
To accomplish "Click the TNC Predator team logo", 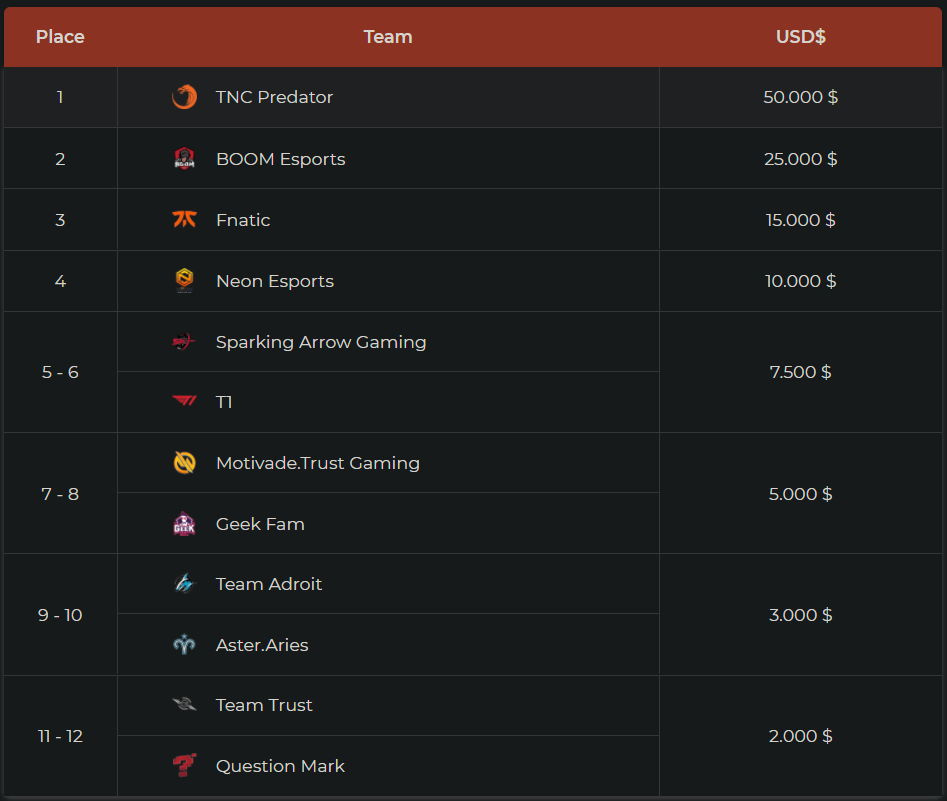I will (184, 97).
